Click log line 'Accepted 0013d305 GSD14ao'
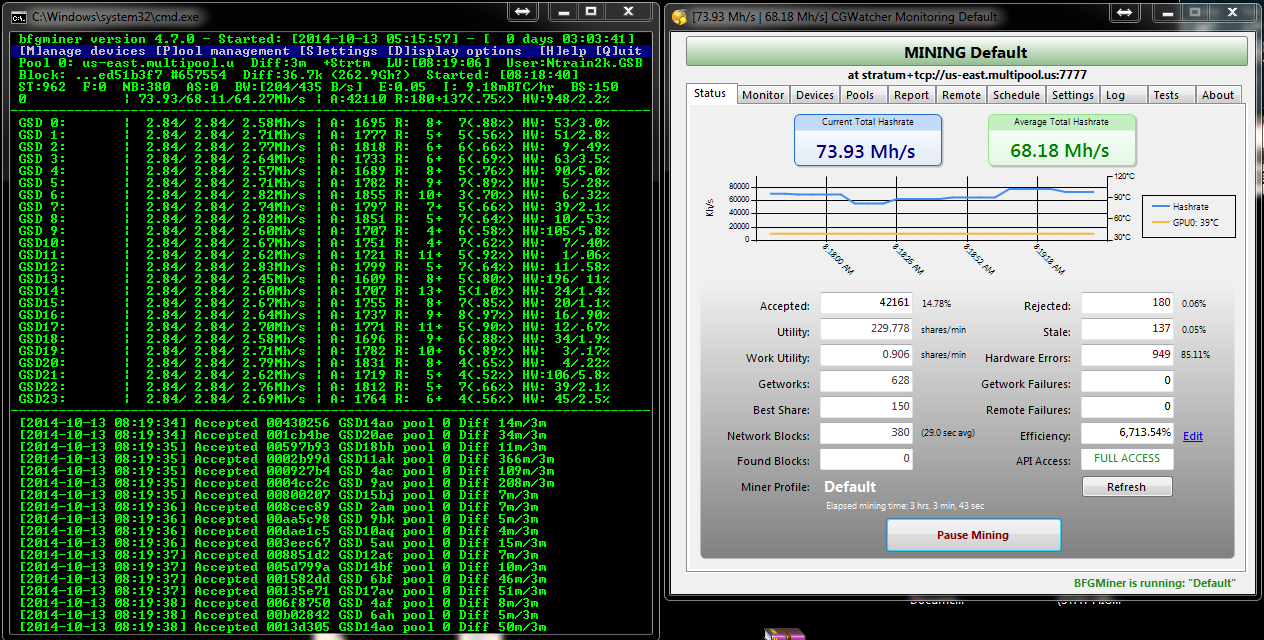The height and width of the screenshot is (640, 1264). [282, 627]
